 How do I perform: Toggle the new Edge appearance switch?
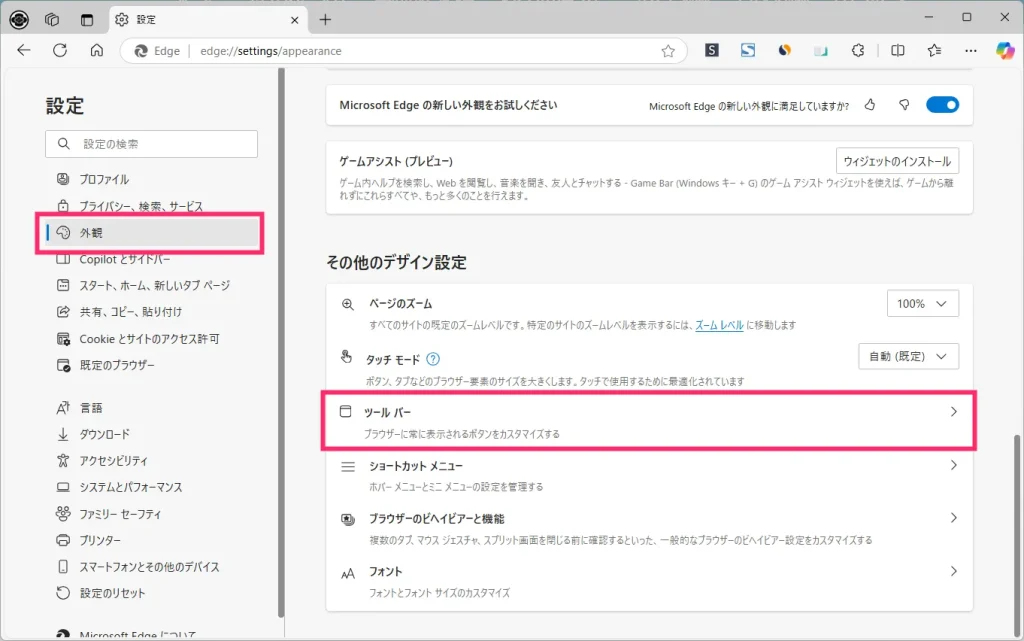pyautogui.click(x=942, y=104)
